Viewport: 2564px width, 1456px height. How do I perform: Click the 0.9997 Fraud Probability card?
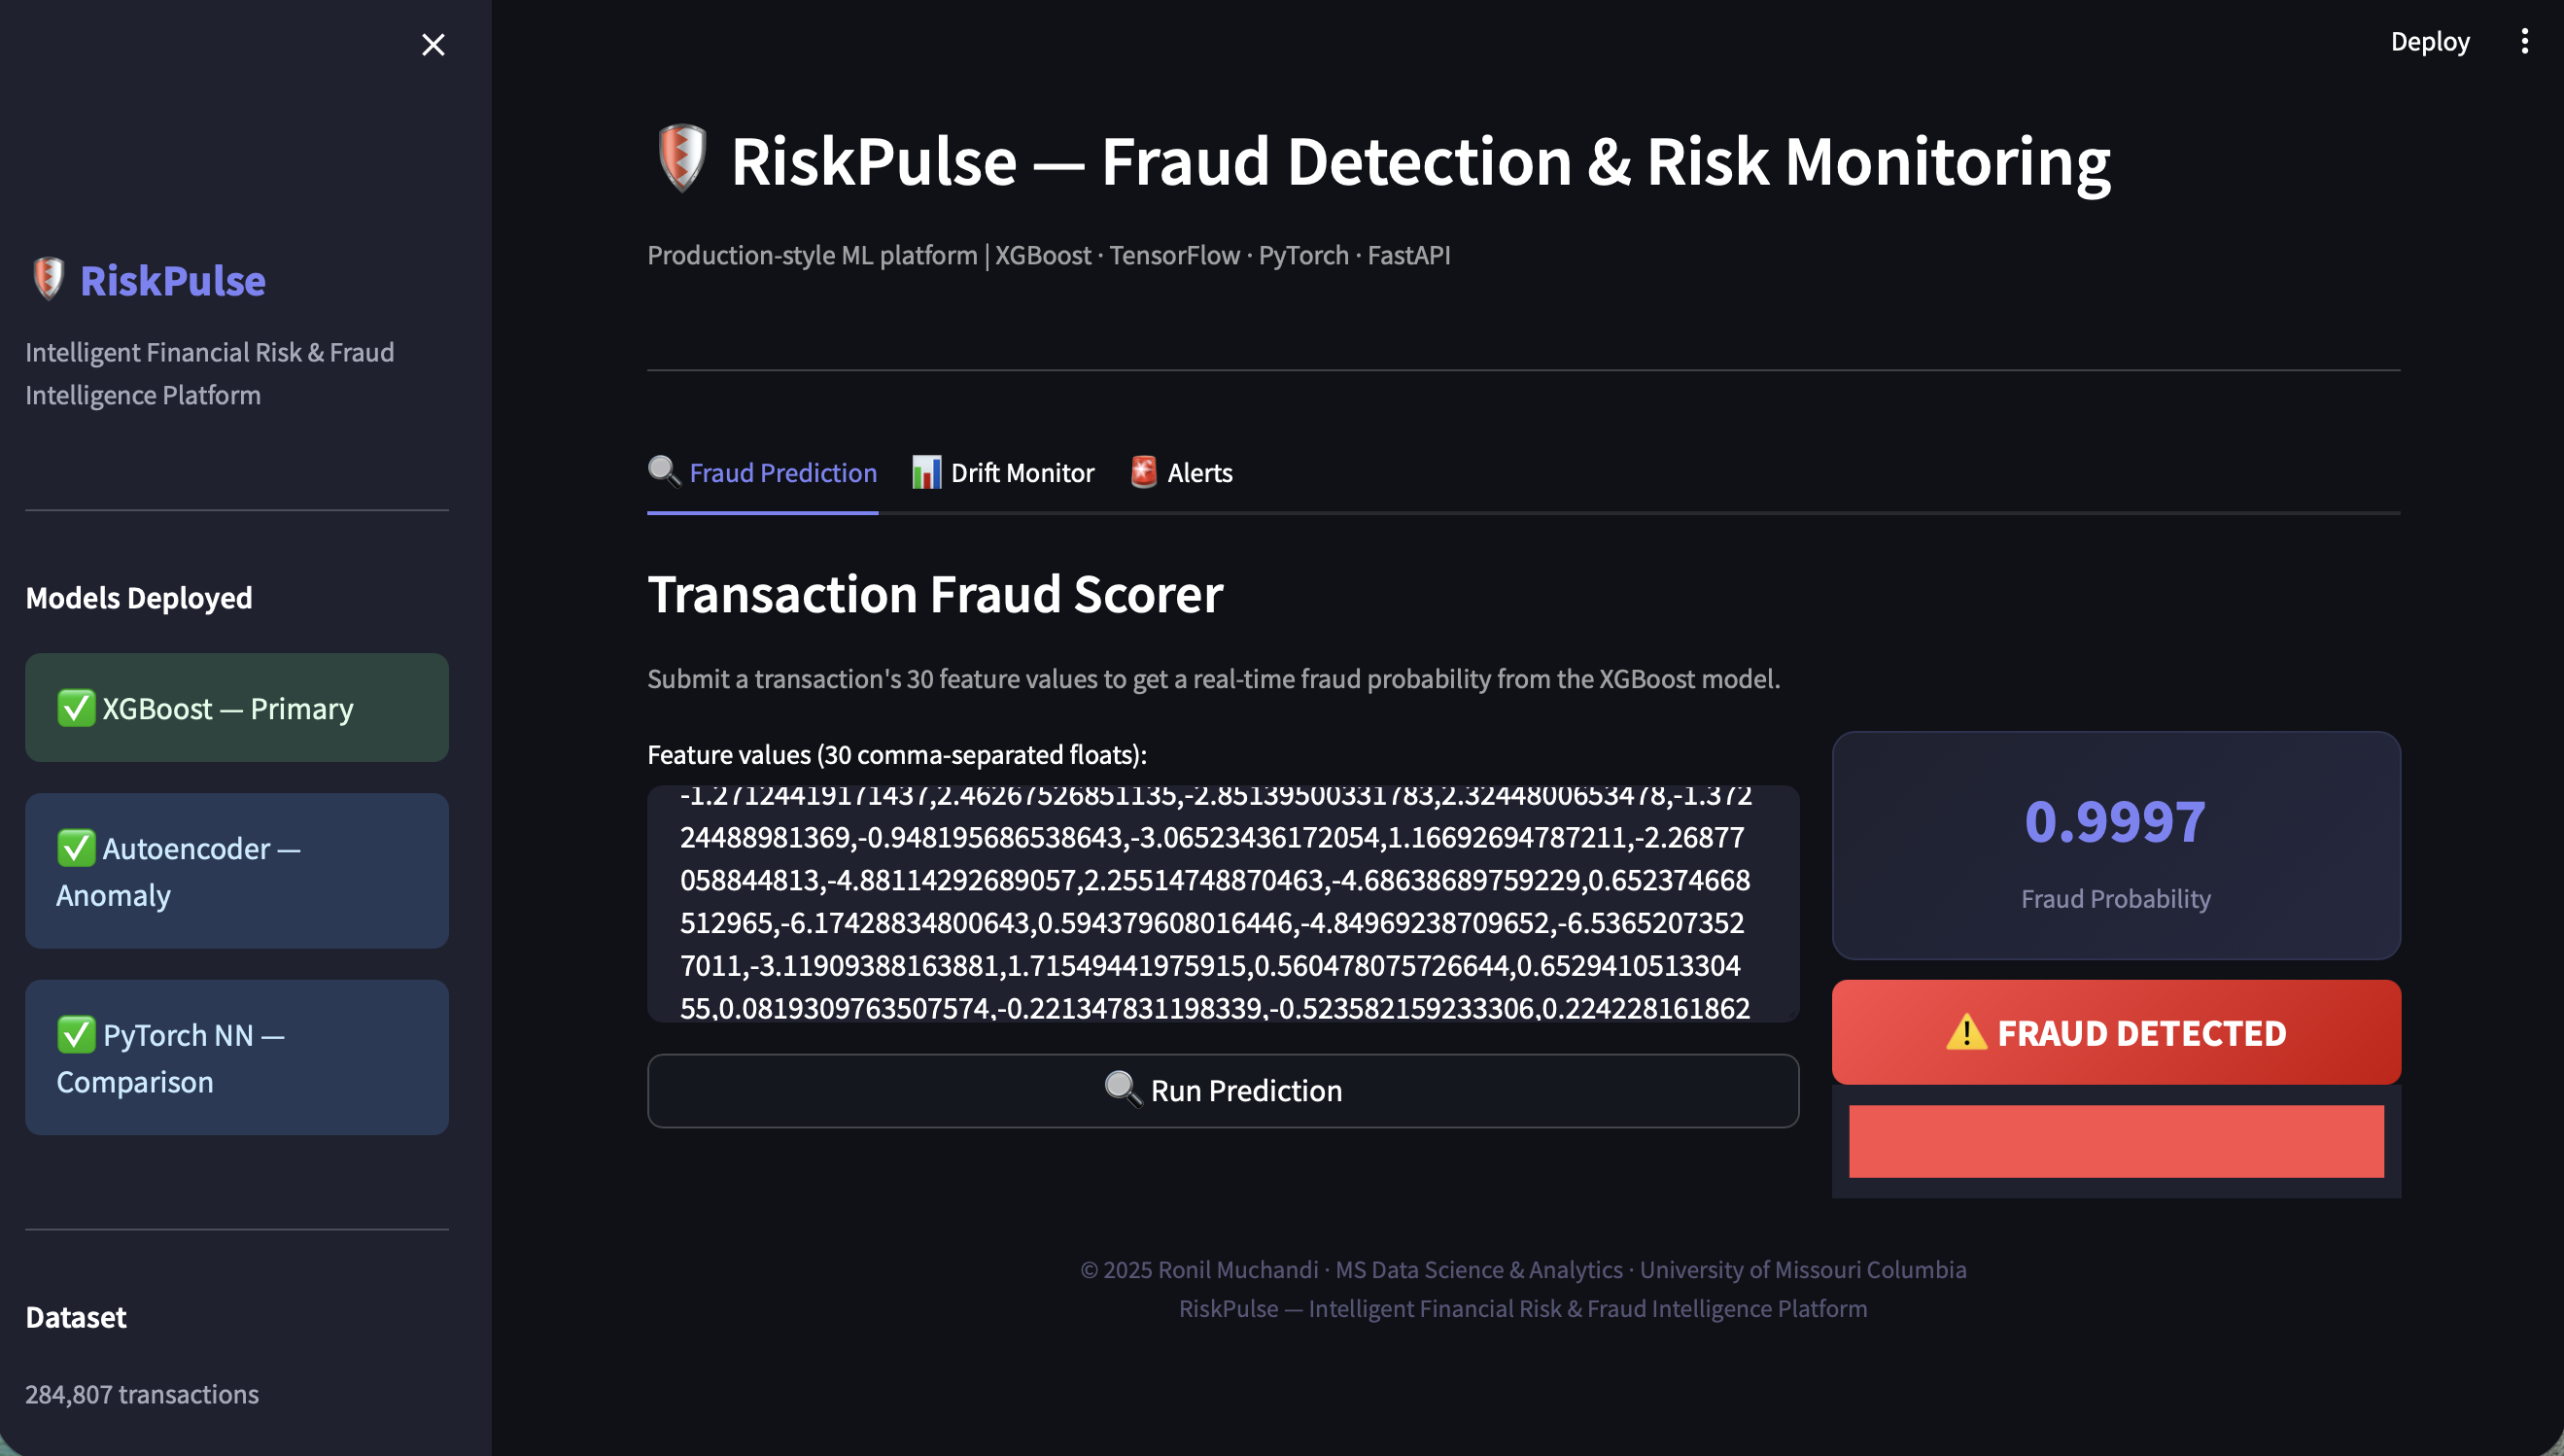[x=2115, y=845]
